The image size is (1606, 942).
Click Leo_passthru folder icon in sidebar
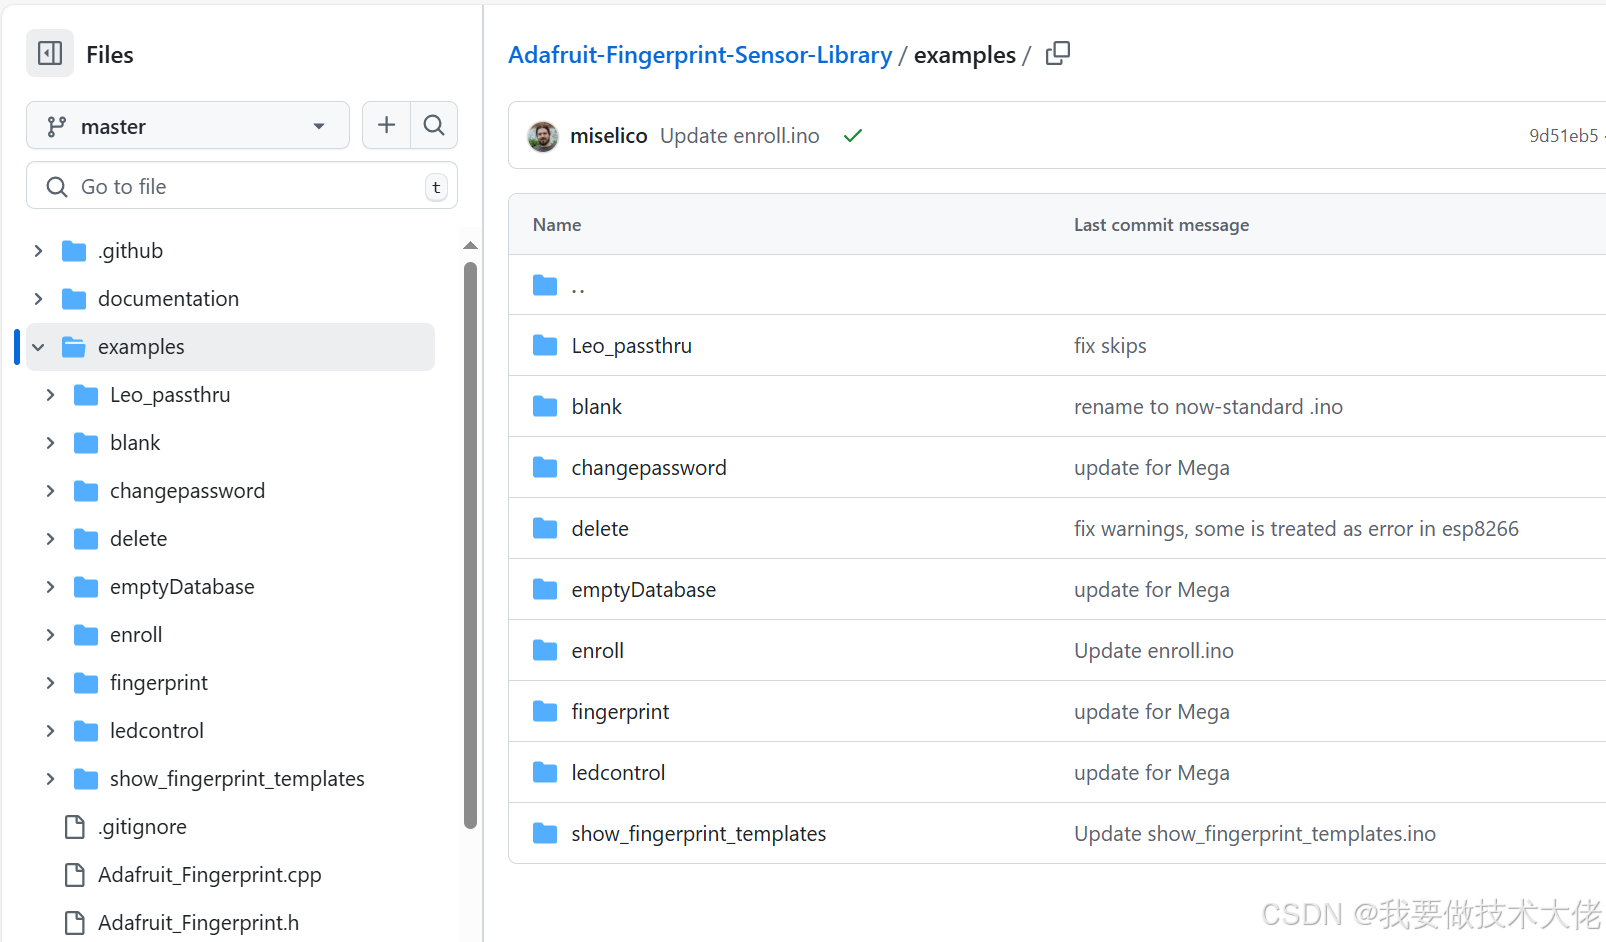(86, 395)
